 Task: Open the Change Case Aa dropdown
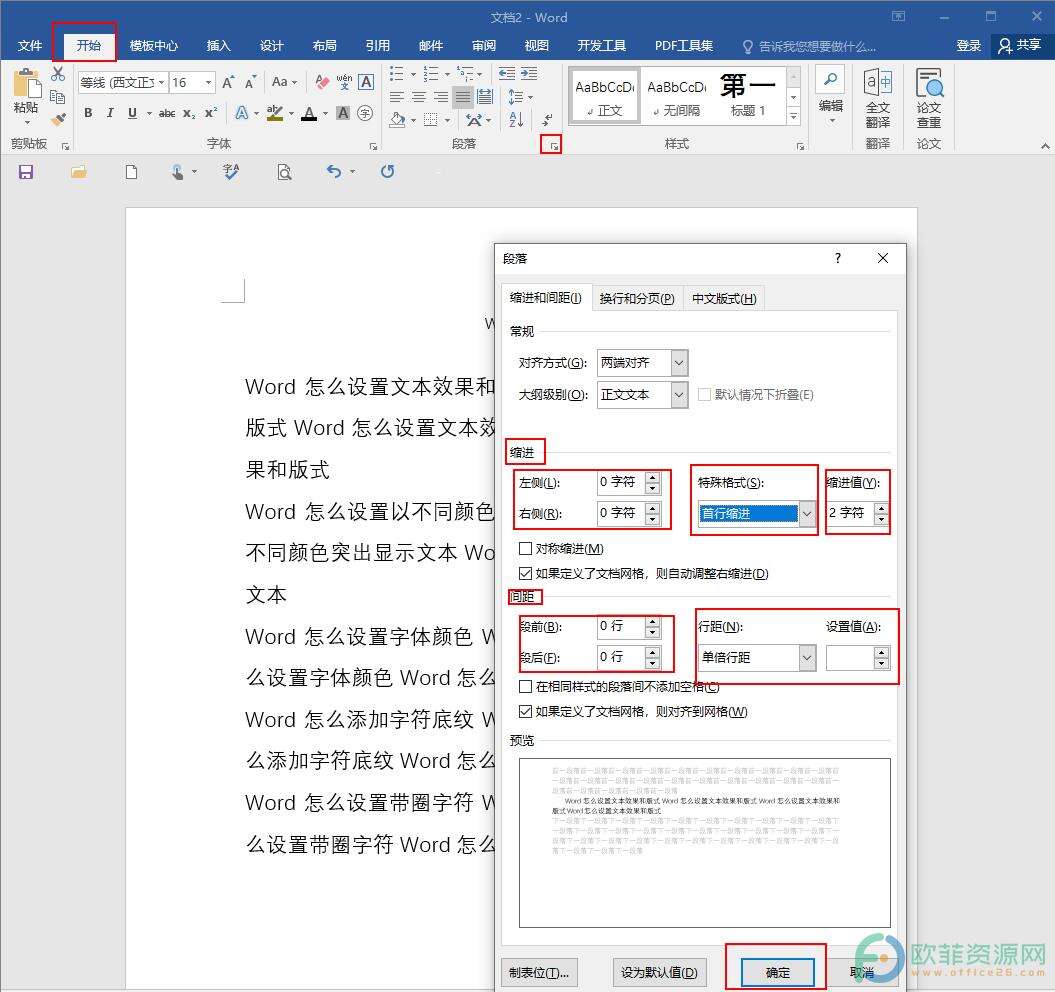(x=284, y=82)
